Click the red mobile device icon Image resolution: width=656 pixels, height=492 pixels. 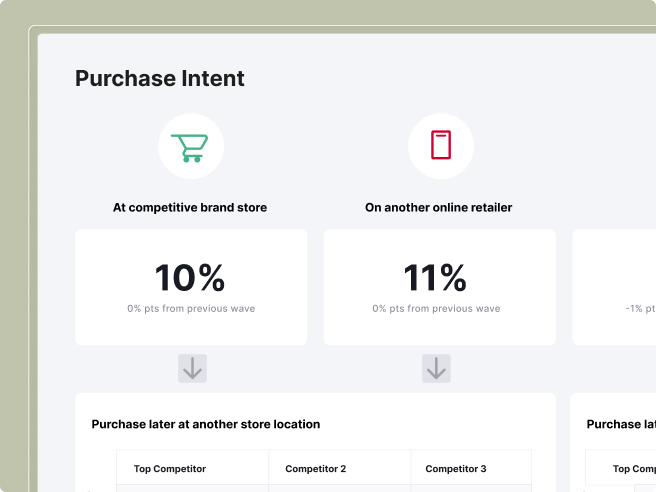tap(440, 146)
